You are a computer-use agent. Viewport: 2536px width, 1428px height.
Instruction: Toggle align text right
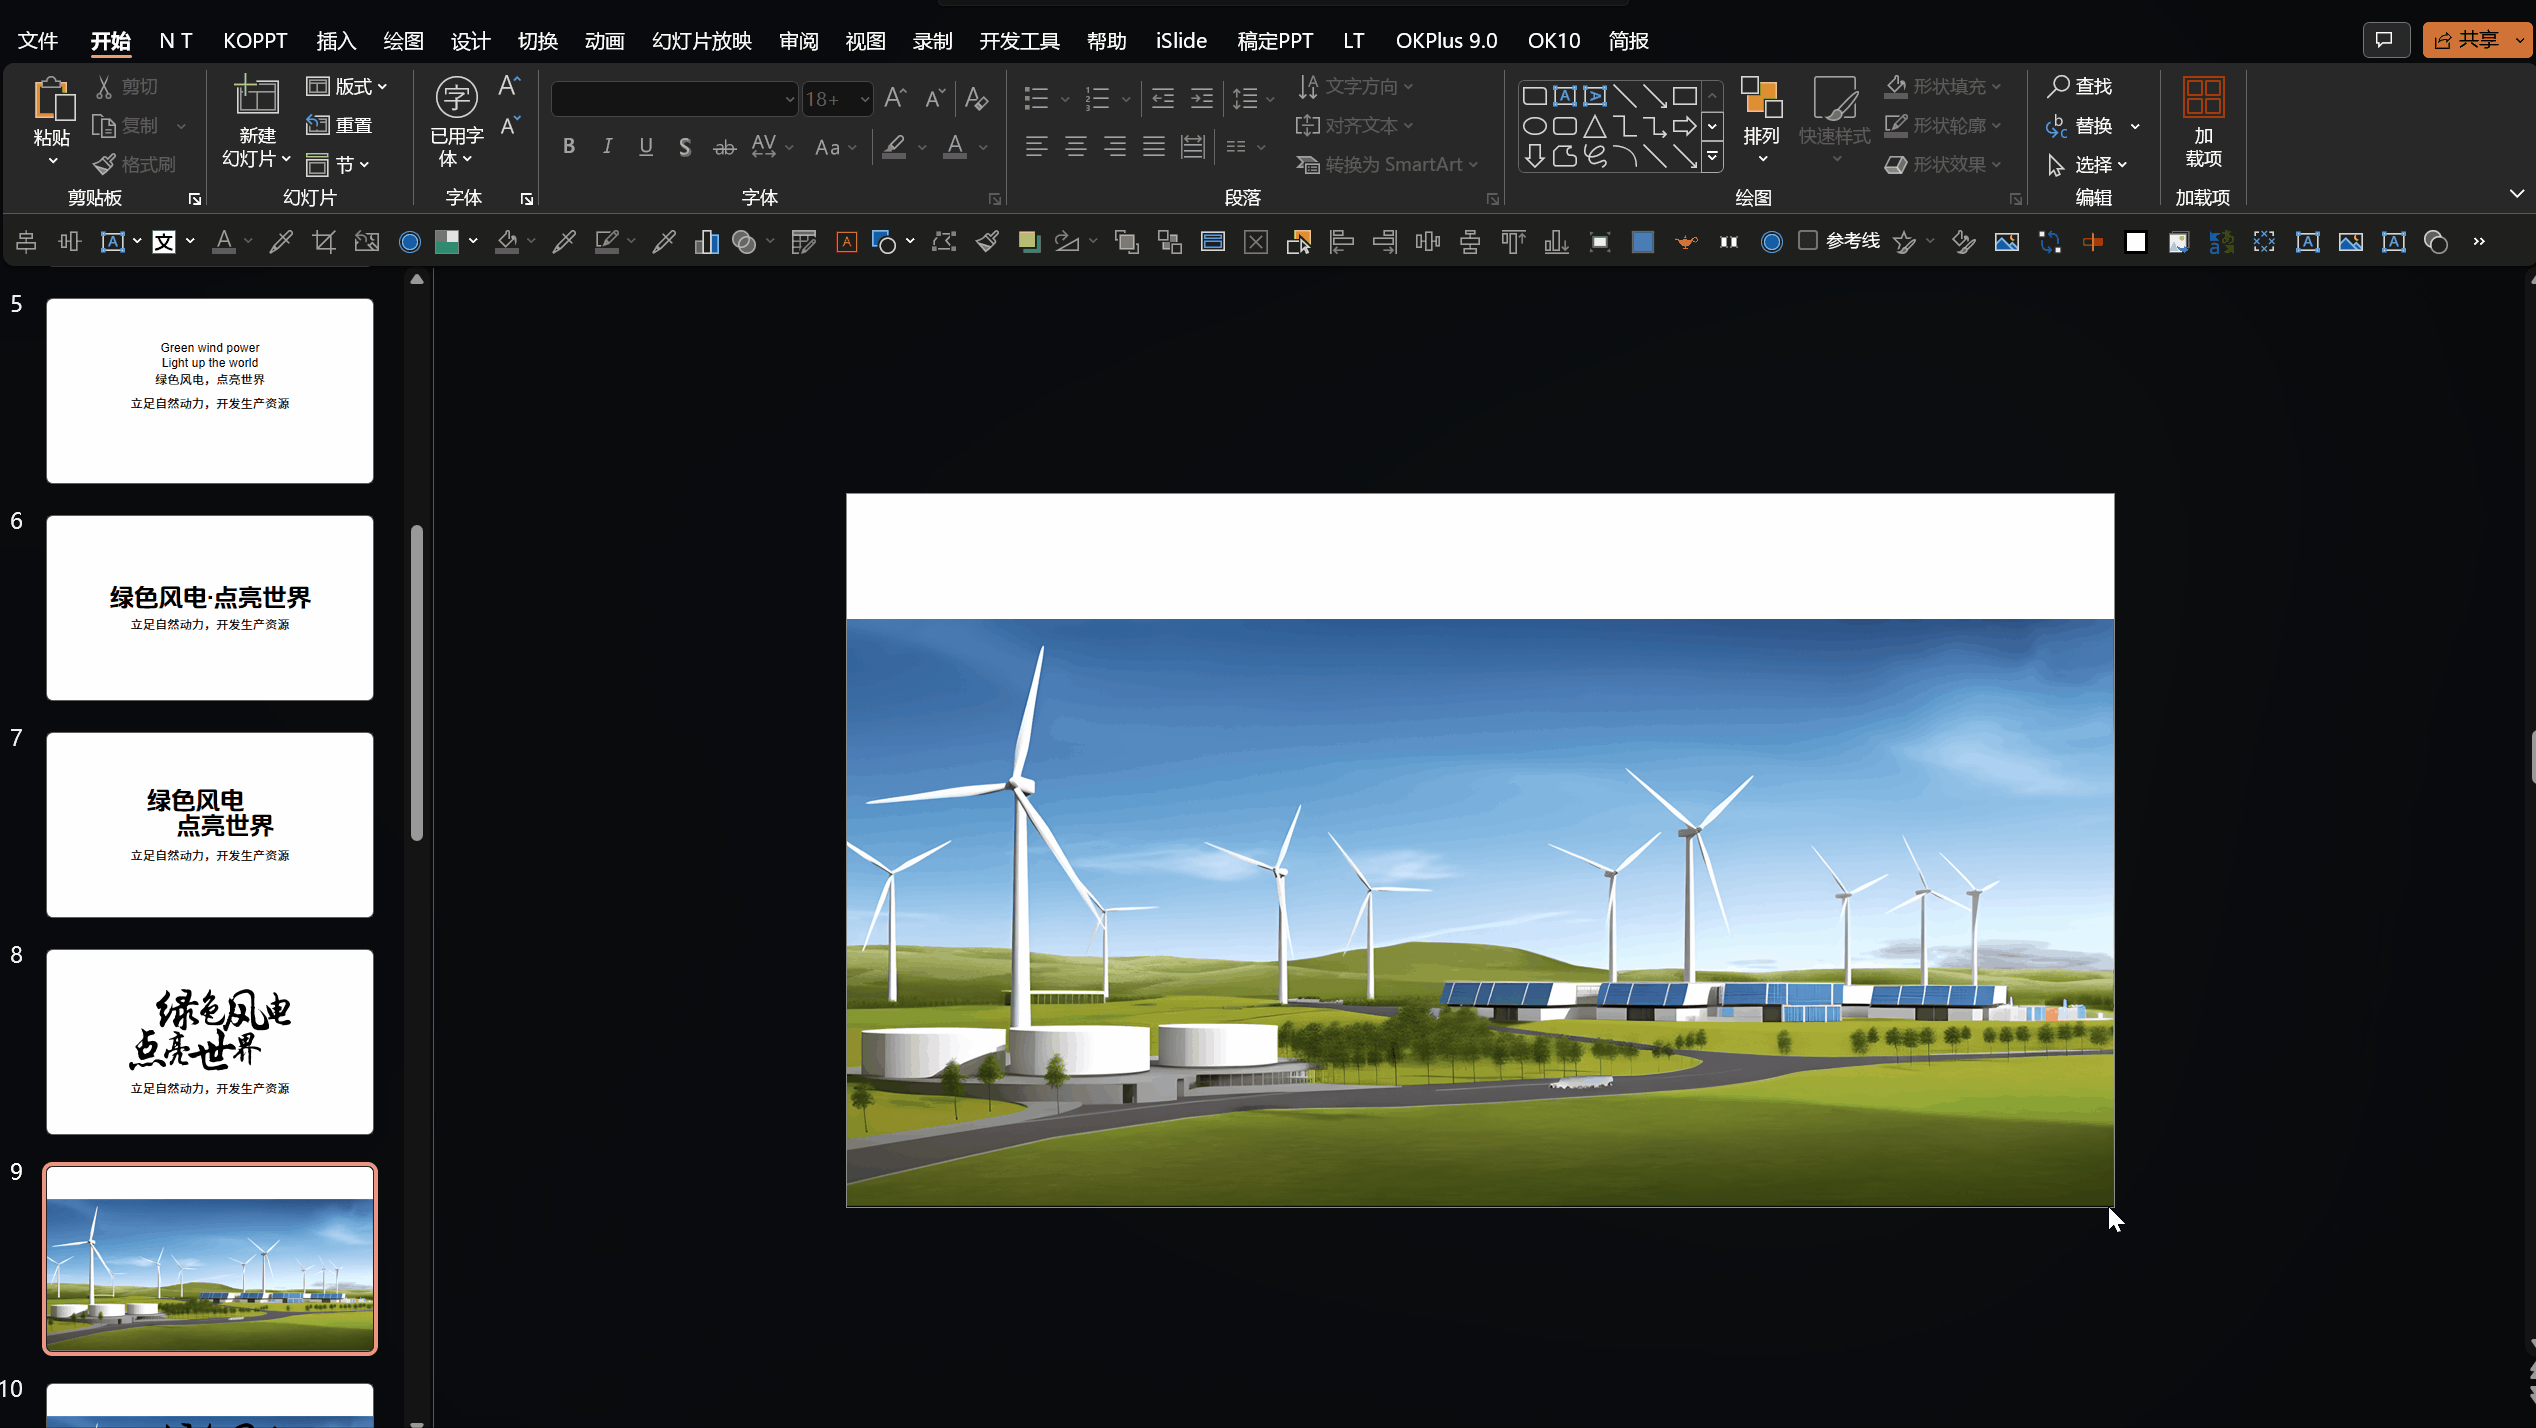point(1115,147)
